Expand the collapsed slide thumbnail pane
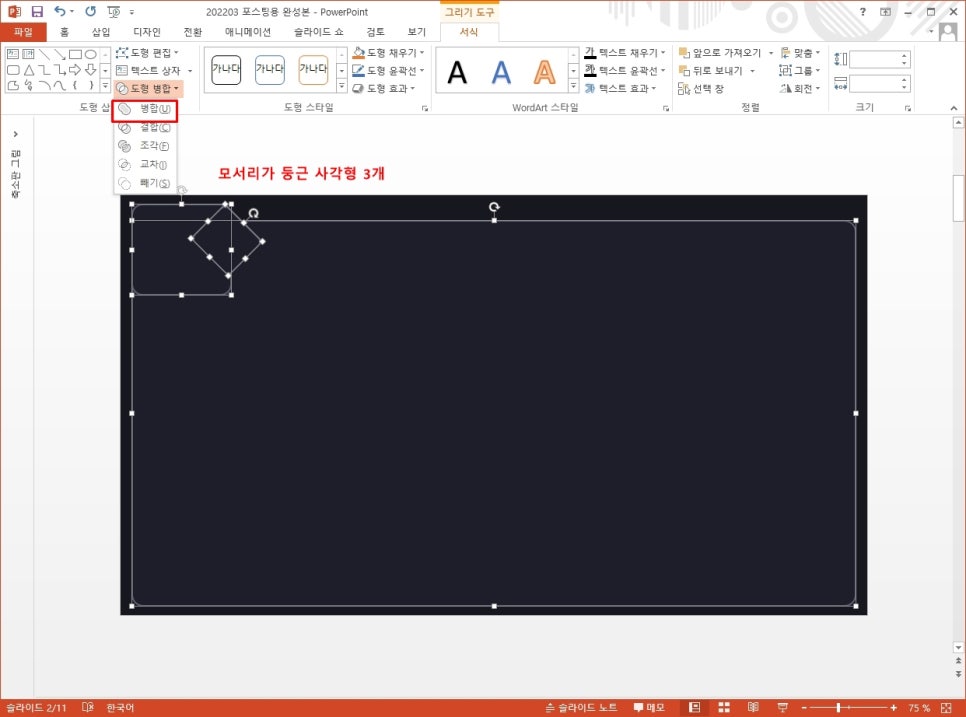This screenshot has width=966, height=717. tap(15, 134)
